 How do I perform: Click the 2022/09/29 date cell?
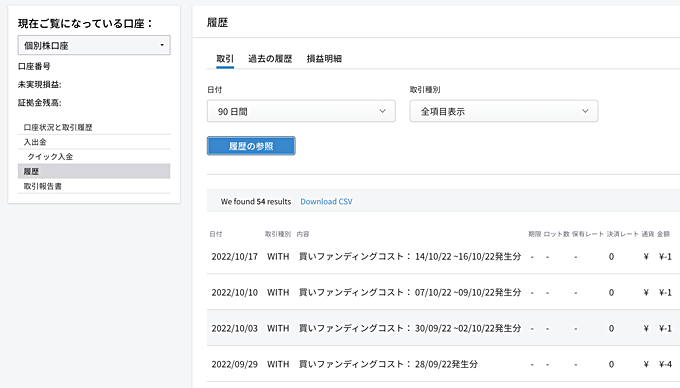[x=235, y=365]
